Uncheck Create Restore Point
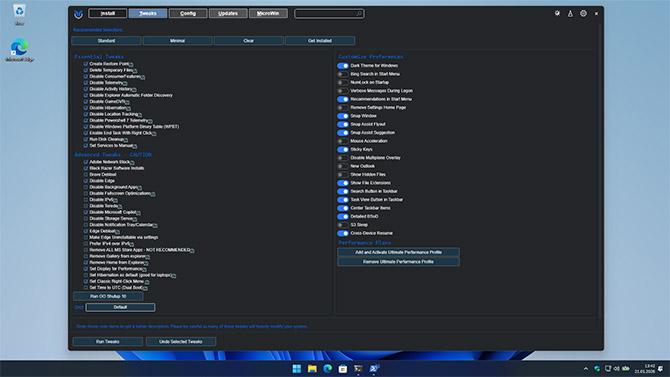This screenshot has width=670, height=377. [86, 64]
